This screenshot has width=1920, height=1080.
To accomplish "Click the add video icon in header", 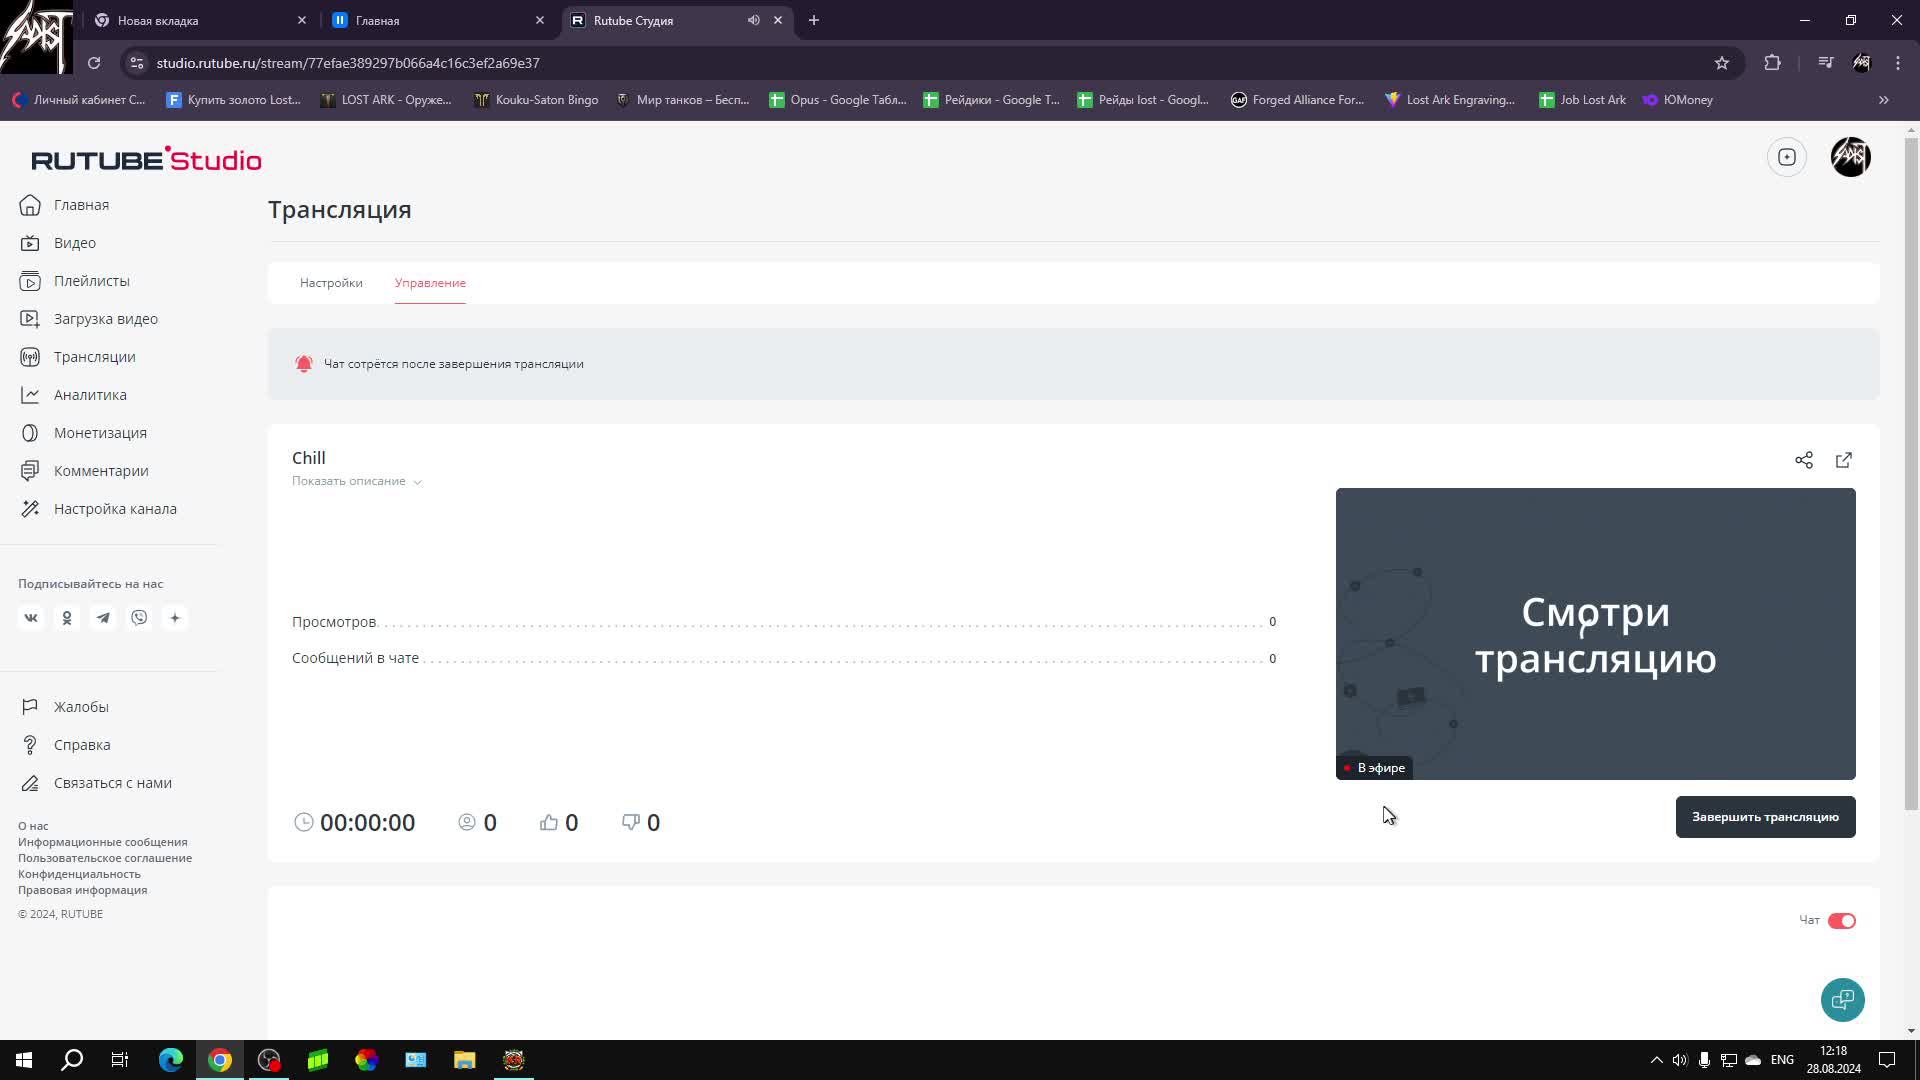I will 1786,157.
